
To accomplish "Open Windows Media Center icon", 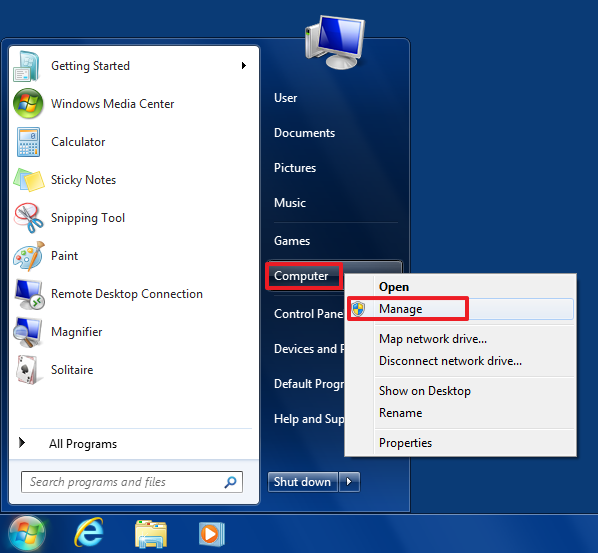I will [28, 103].
